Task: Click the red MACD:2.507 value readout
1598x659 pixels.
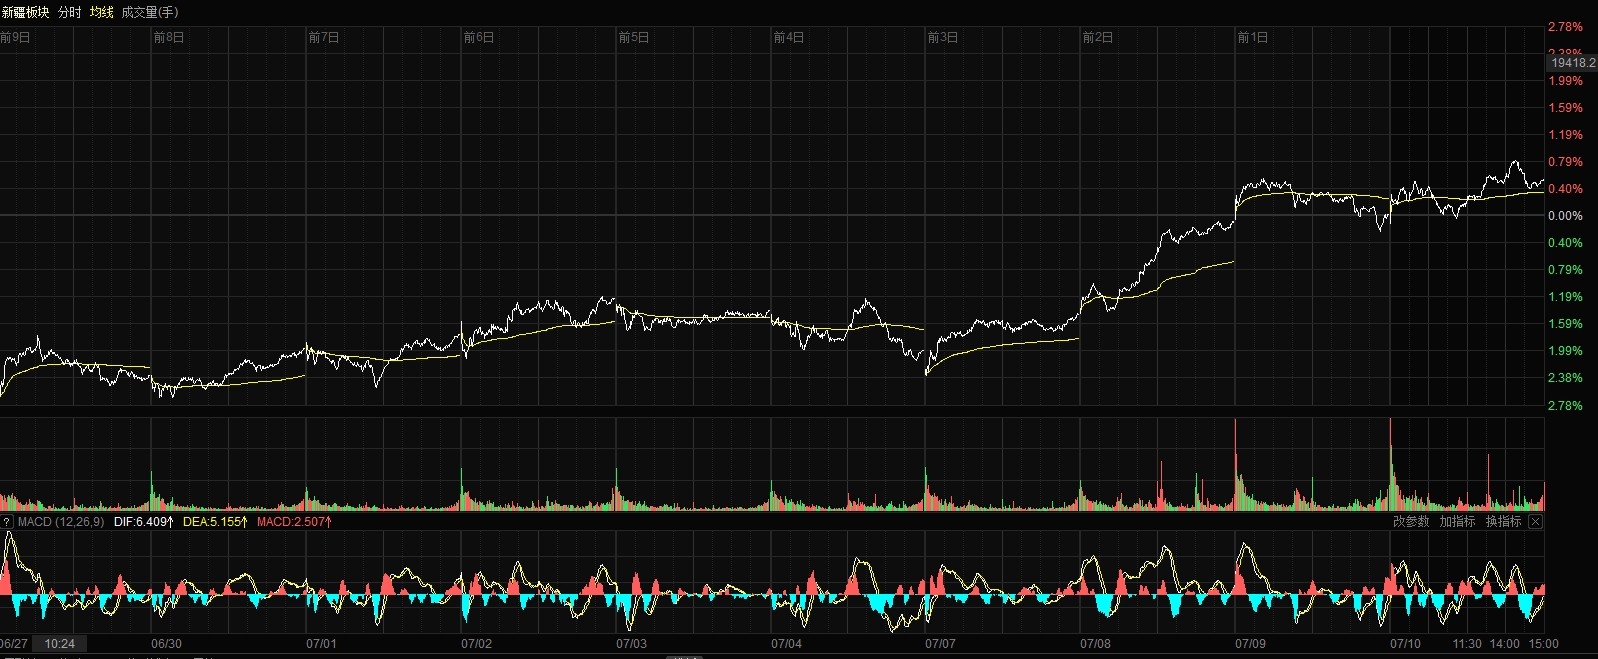Action: [x=294, y=522]
